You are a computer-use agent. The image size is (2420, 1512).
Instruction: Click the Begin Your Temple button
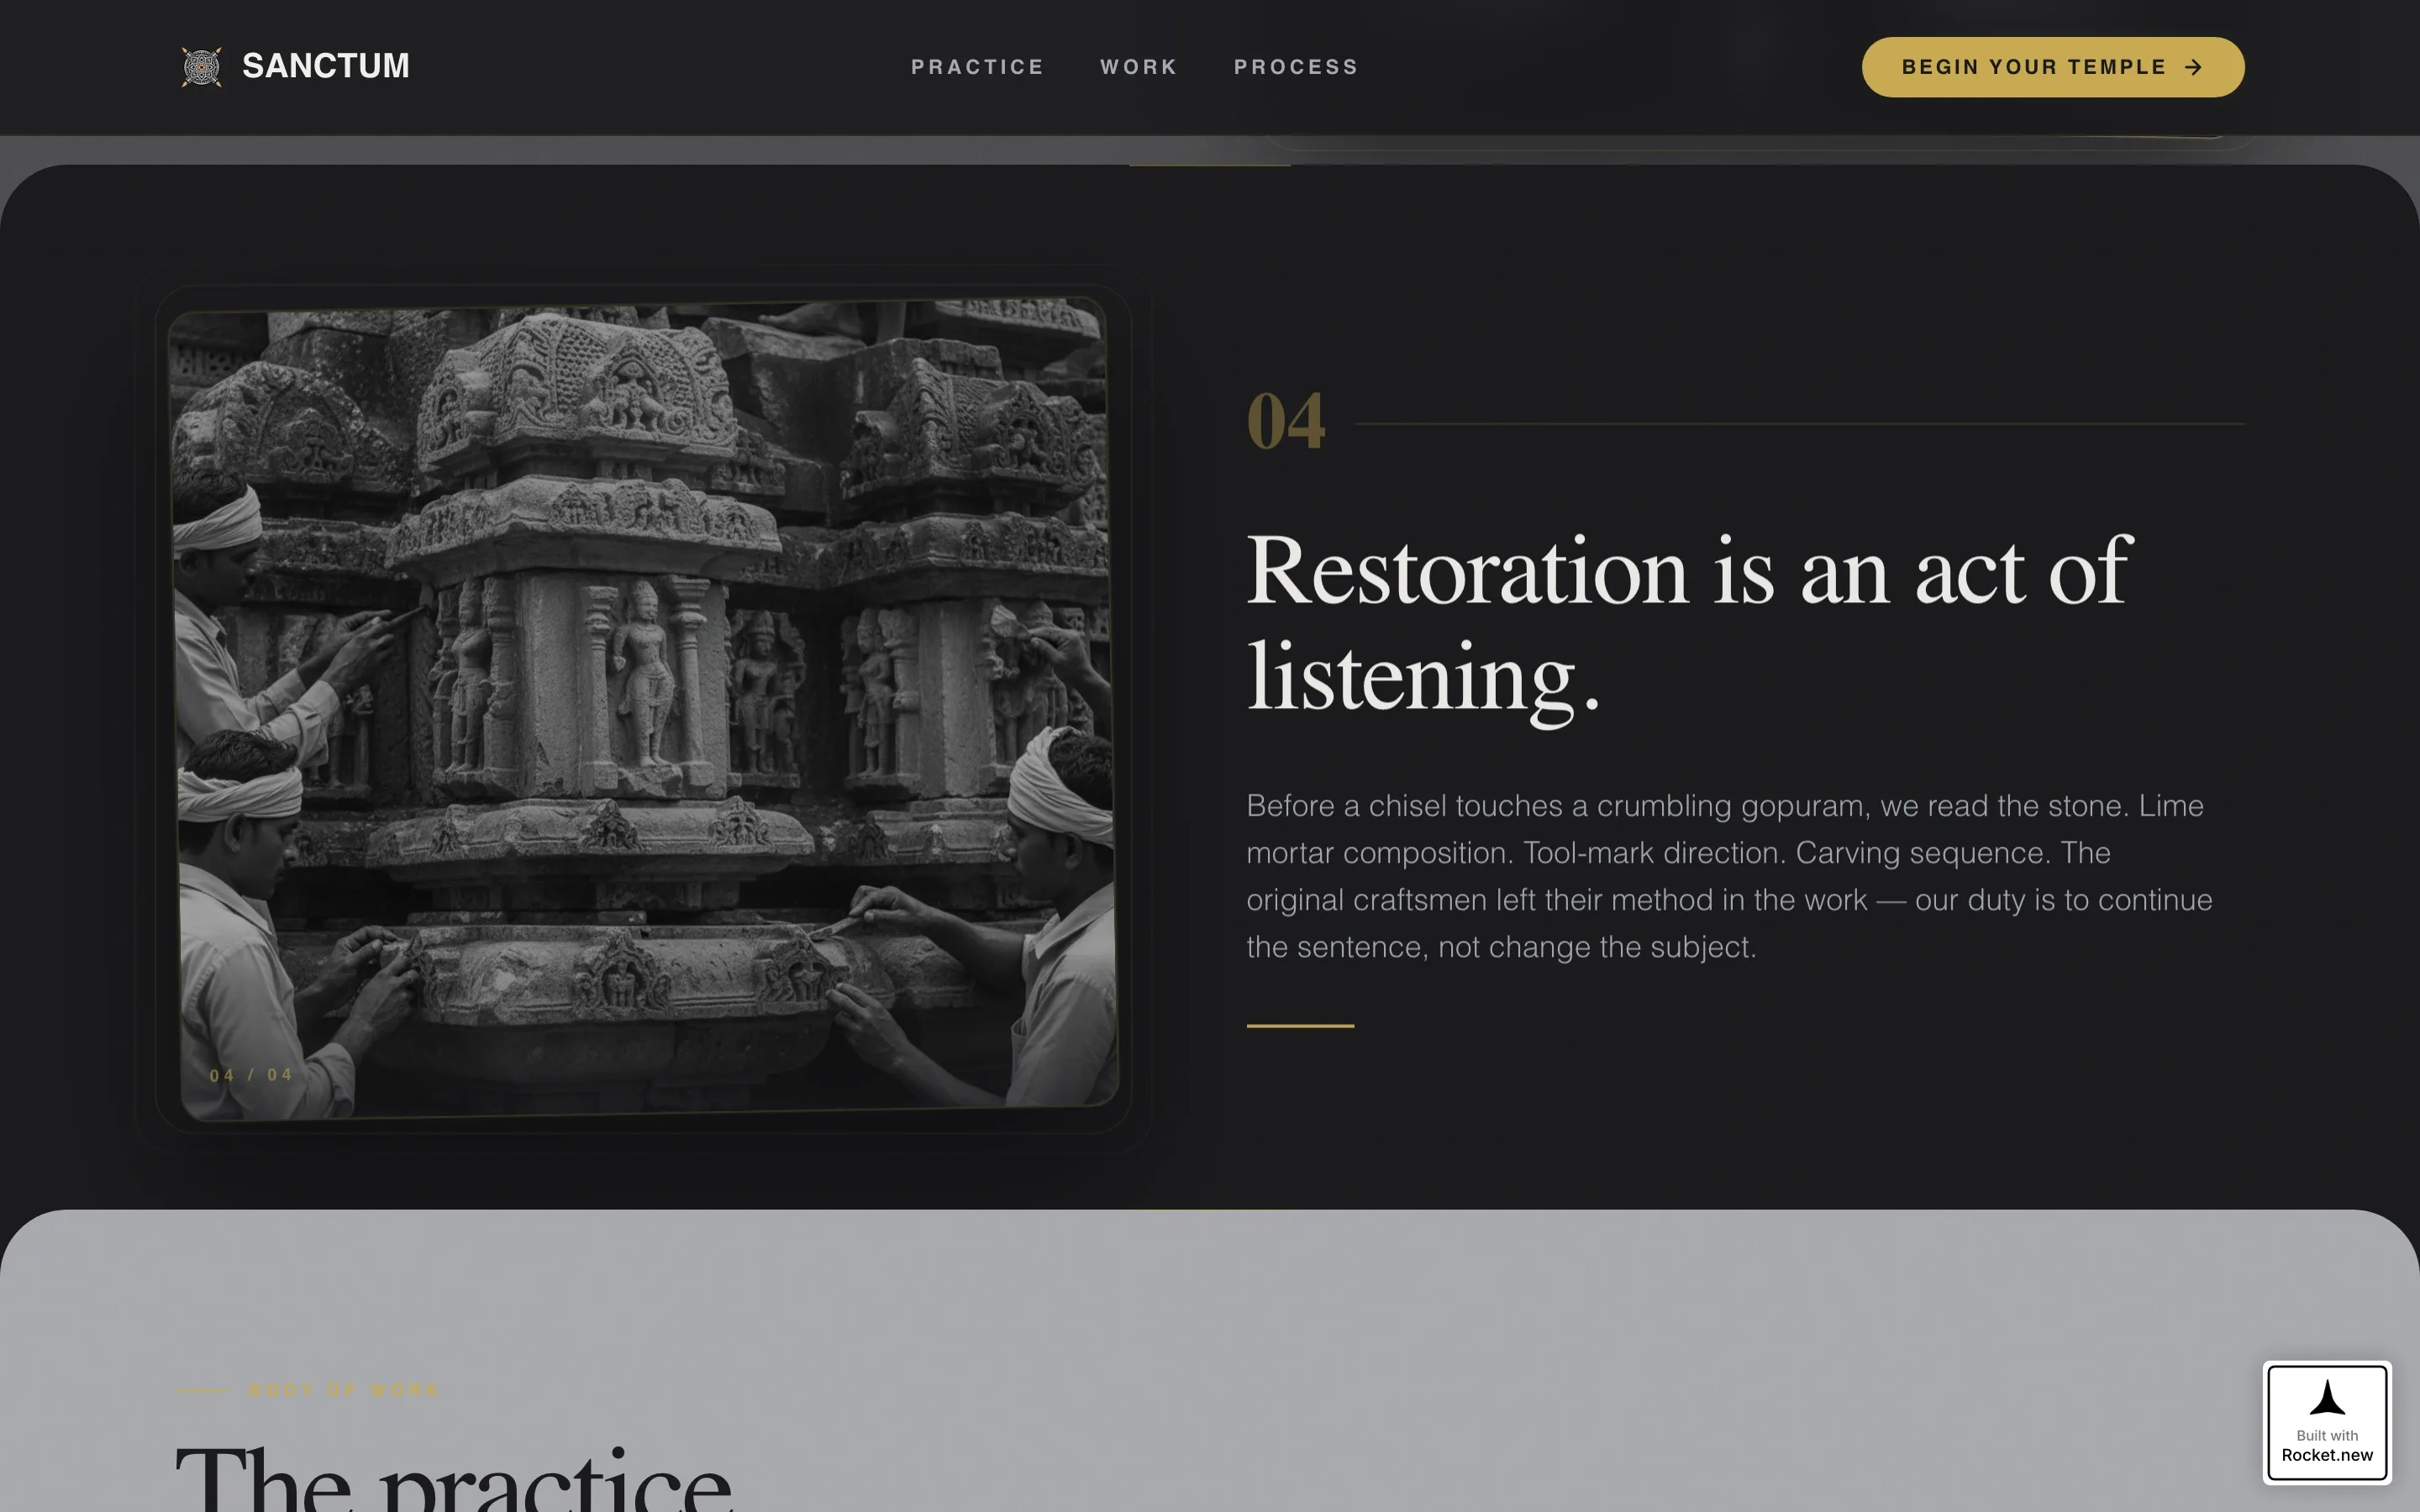2052,67
